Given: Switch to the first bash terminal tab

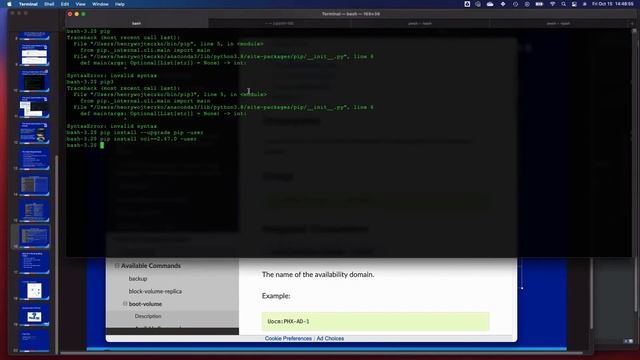Looking at the screenshot, I should [x=137, y=24].
